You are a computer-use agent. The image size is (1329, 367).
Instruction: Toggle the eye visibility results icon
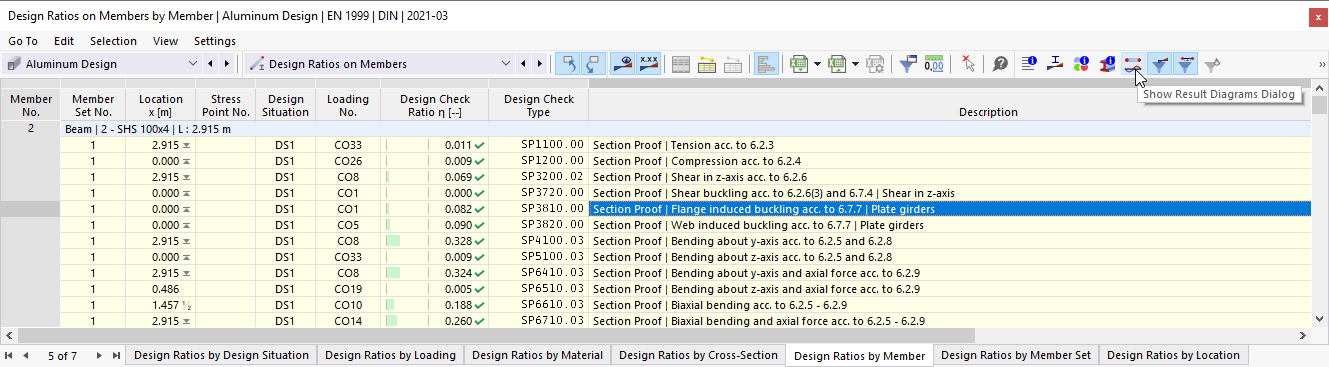(623, 64)
